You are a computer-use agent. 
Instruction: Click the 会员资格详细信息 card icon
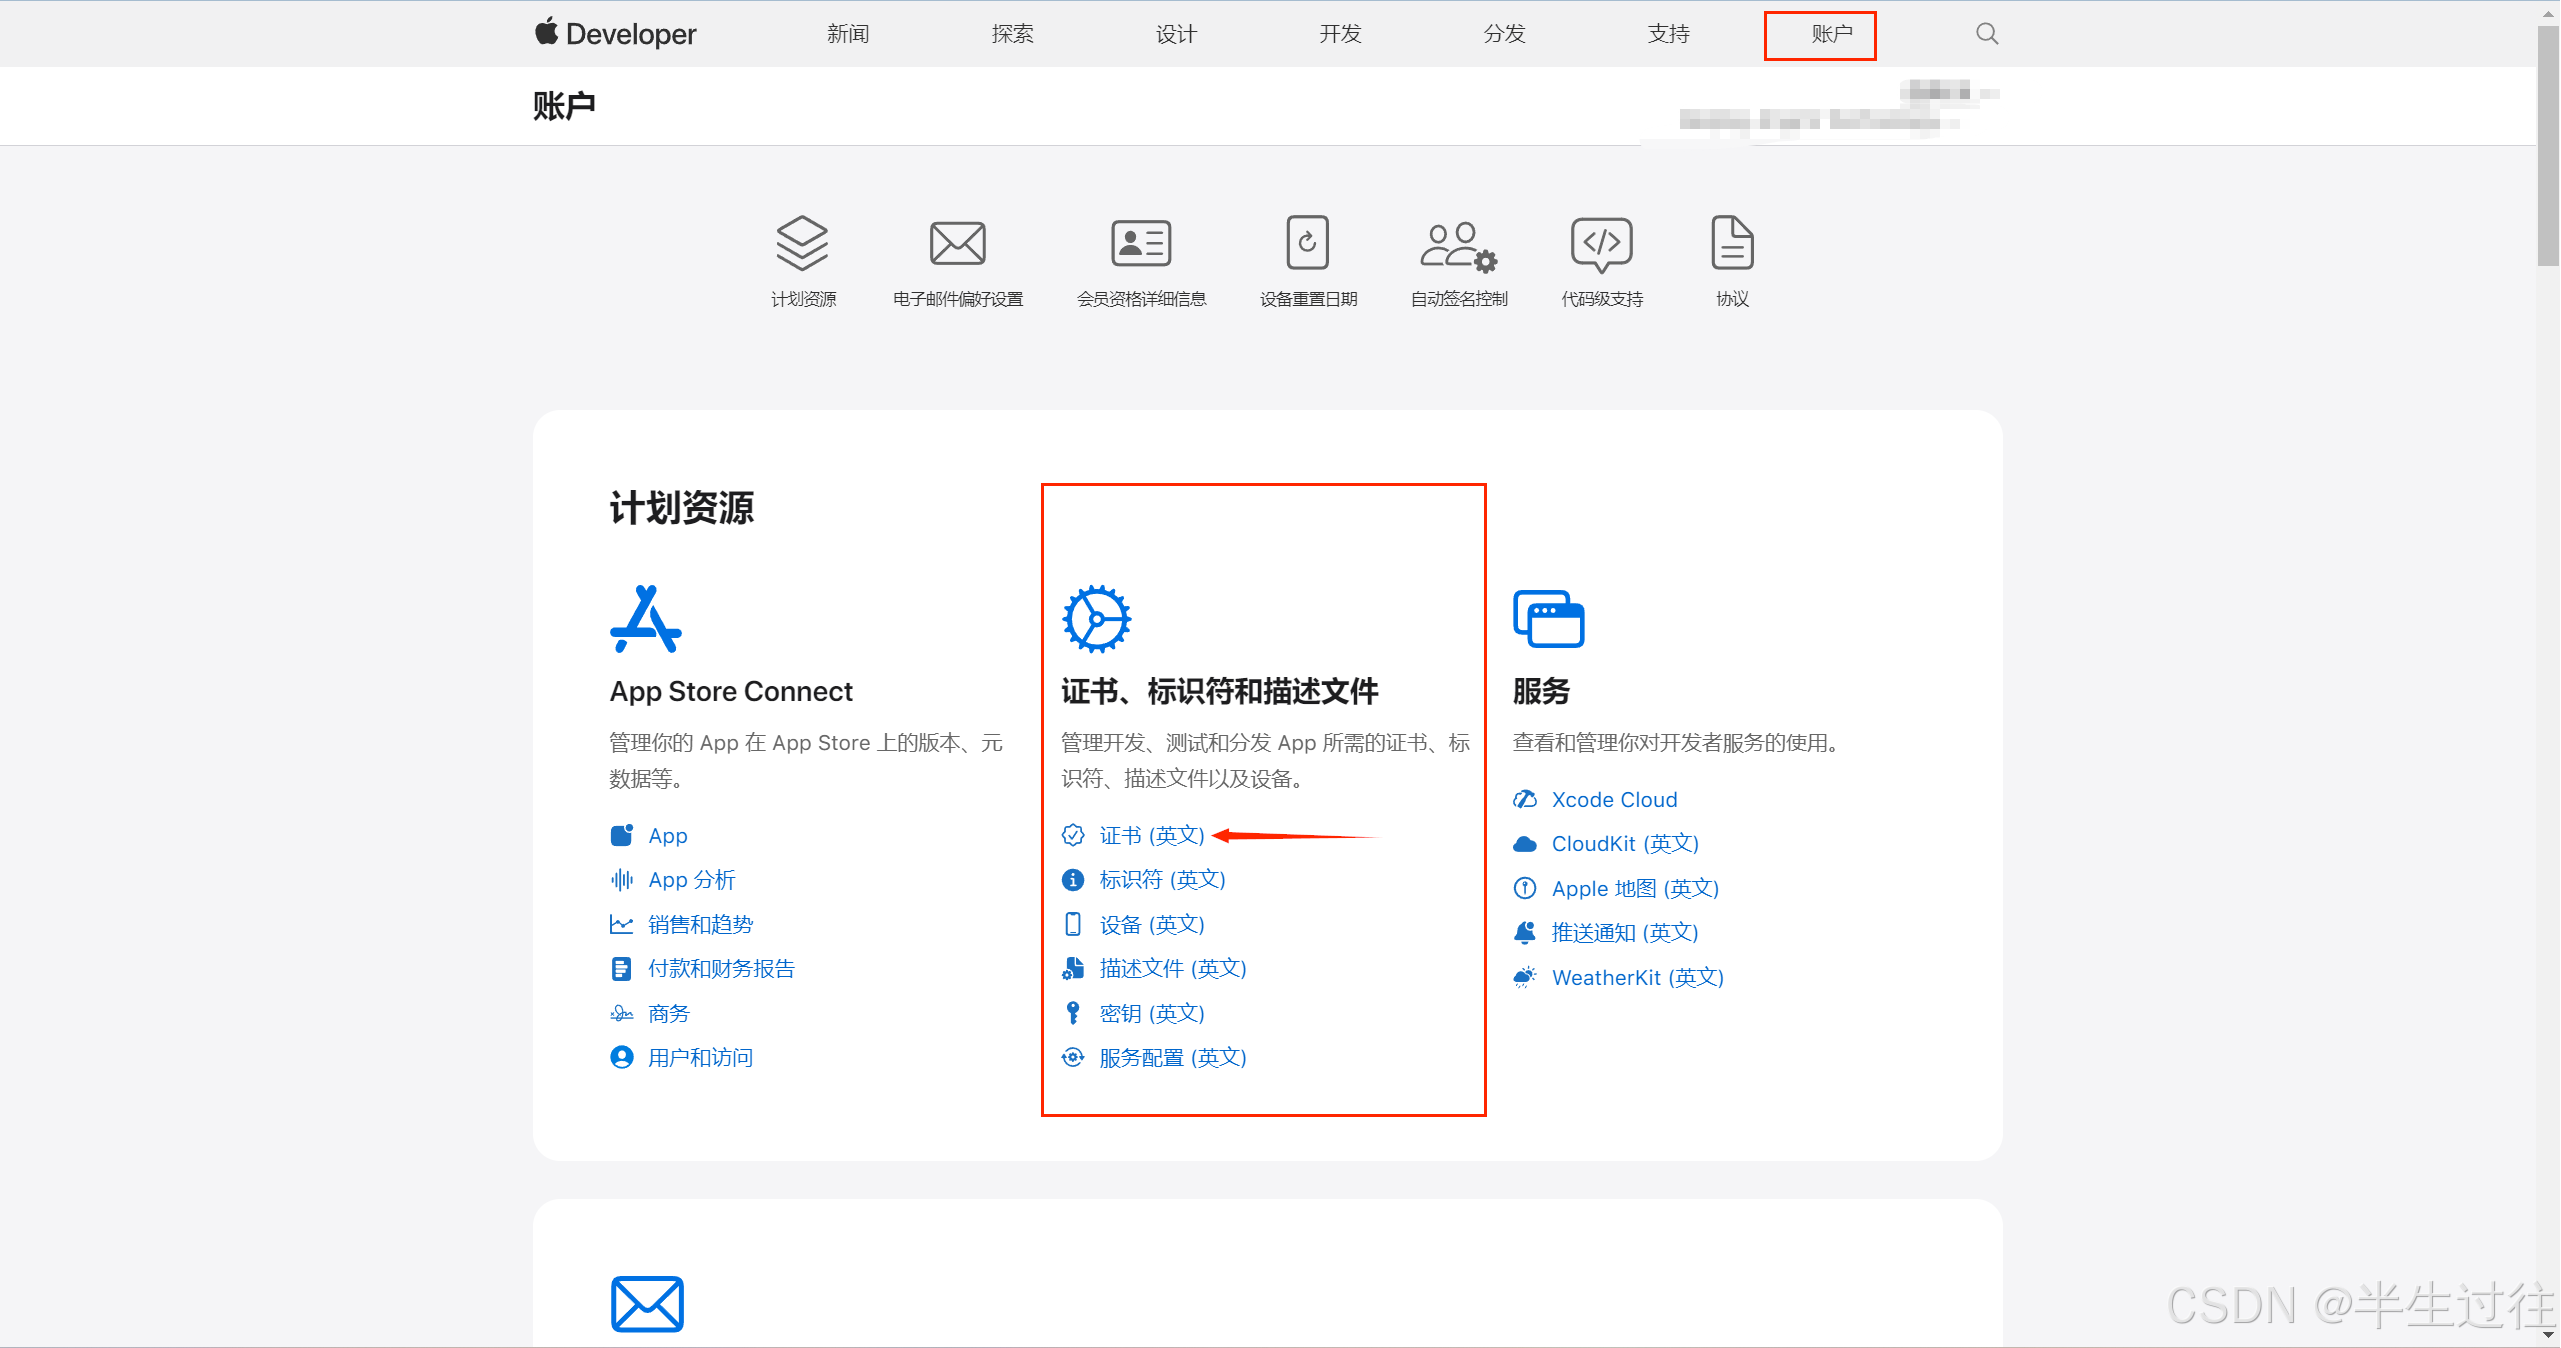click(1141, 243)
